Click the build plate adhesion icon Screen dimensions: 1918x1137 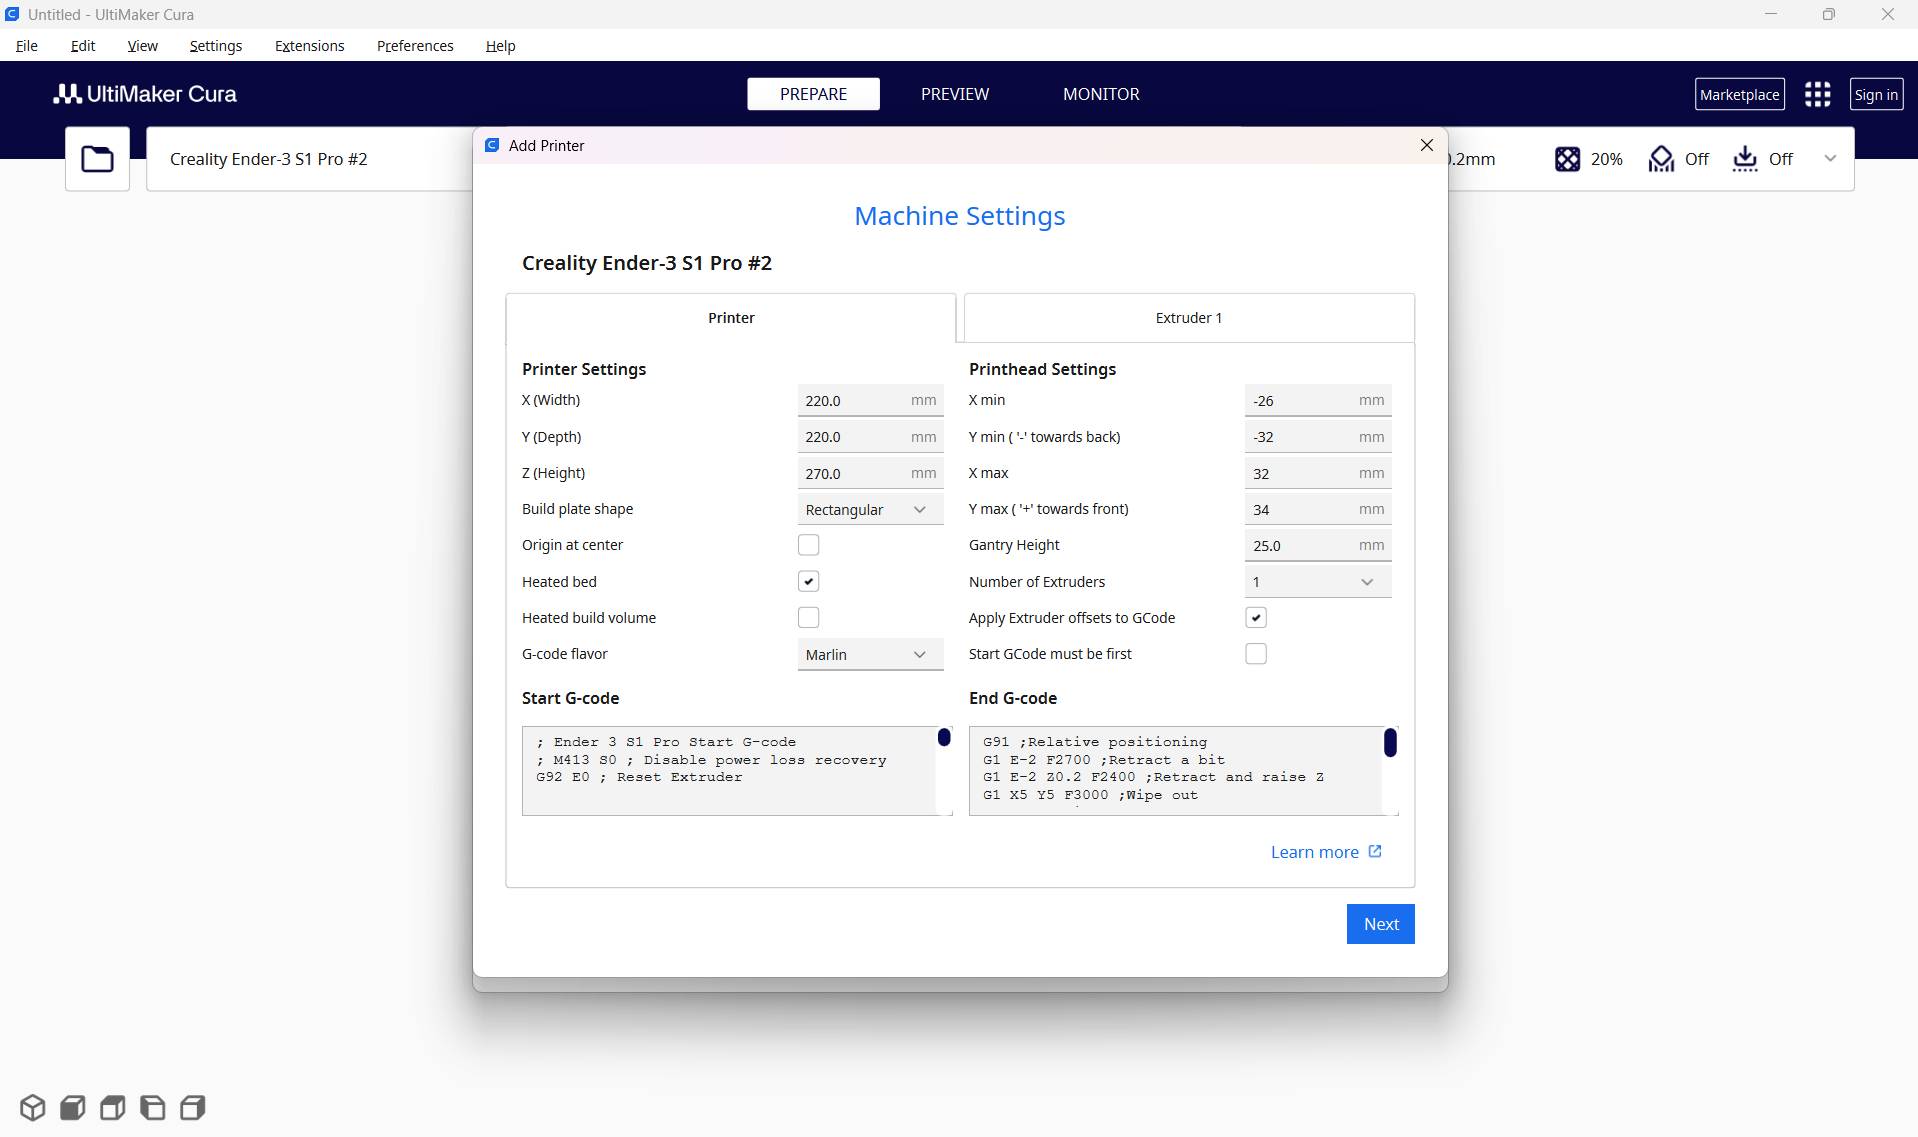(1745, 159)
